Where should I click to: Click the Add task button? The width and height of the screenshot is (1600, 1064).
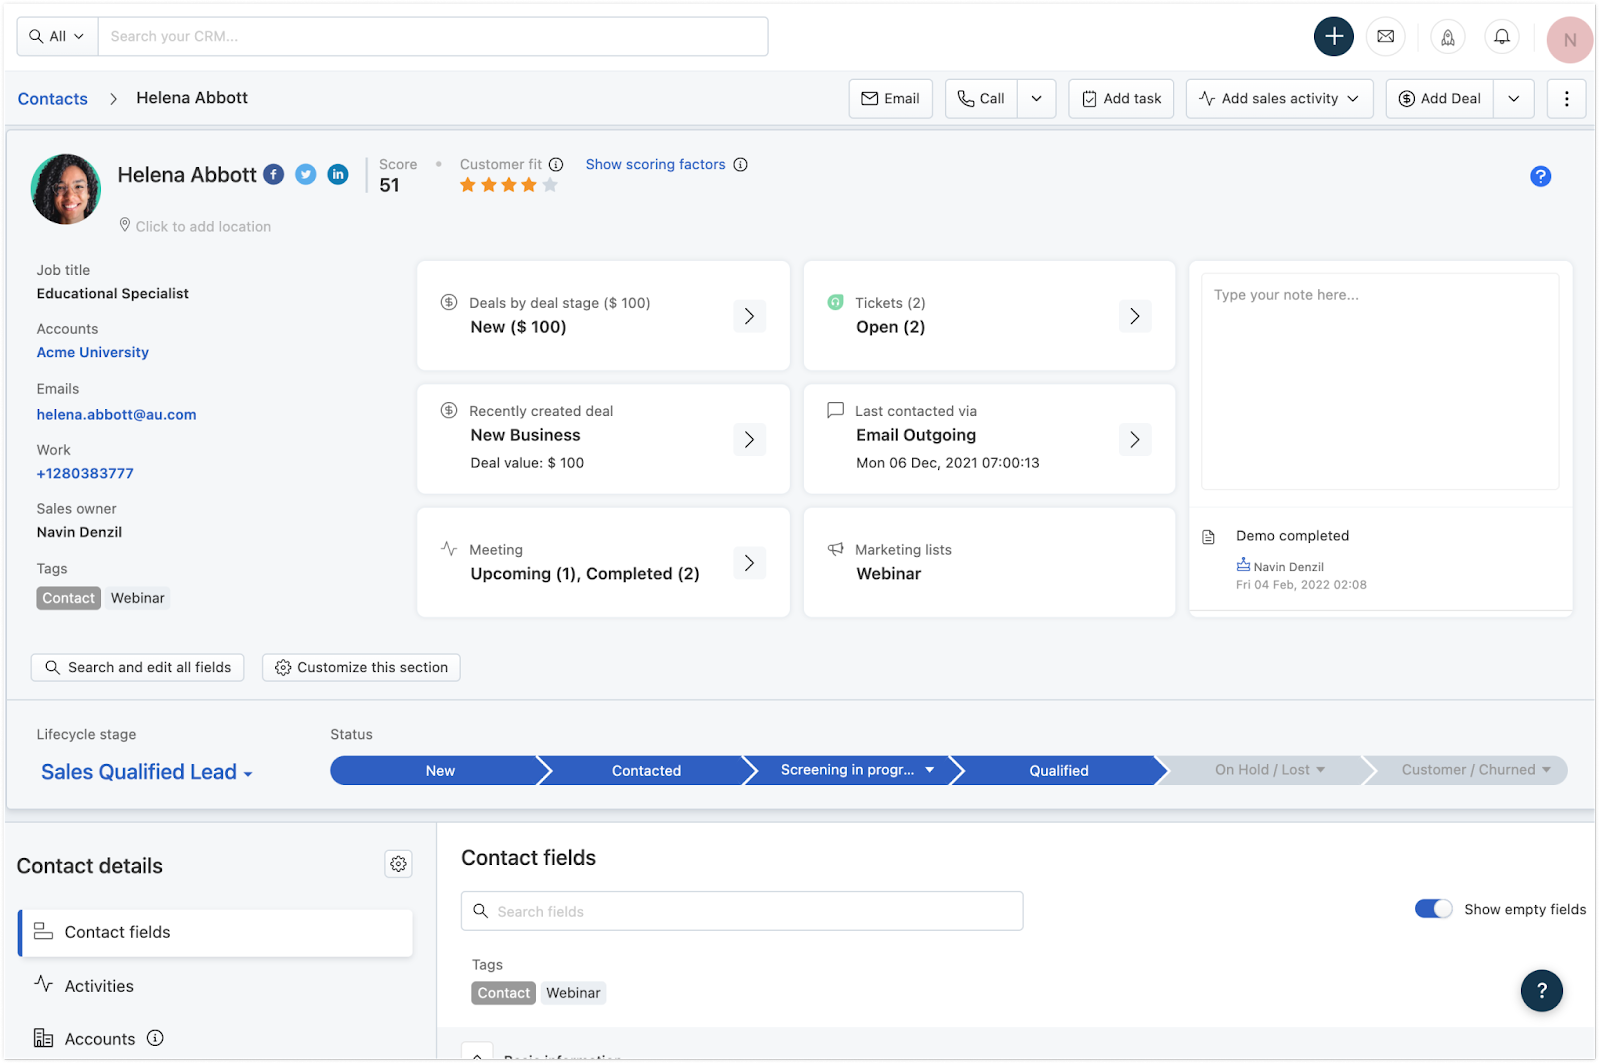click(x=1121, y=99)
